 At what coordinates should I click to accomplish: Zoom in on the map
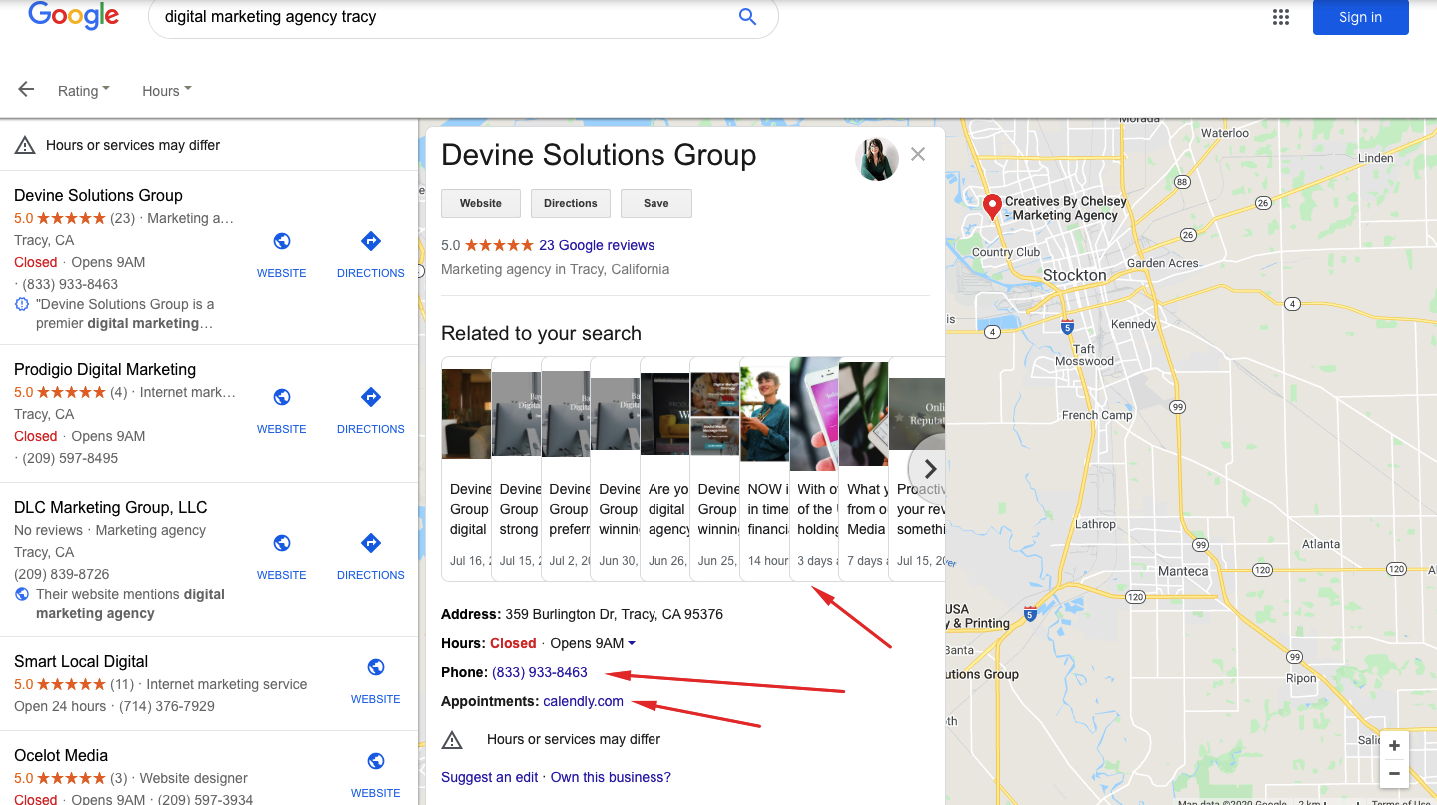pos(1394,746)
